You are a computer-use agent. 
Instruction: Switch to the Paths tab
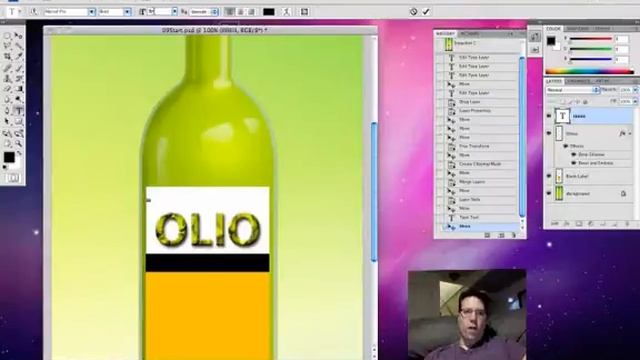click(602, 81)
